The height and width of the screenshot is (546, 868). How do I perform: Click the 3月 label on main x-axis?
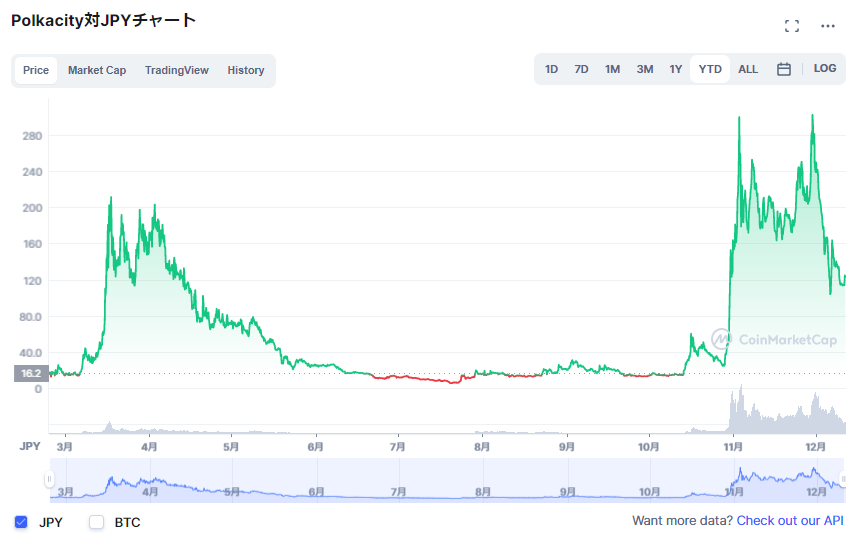64,446
